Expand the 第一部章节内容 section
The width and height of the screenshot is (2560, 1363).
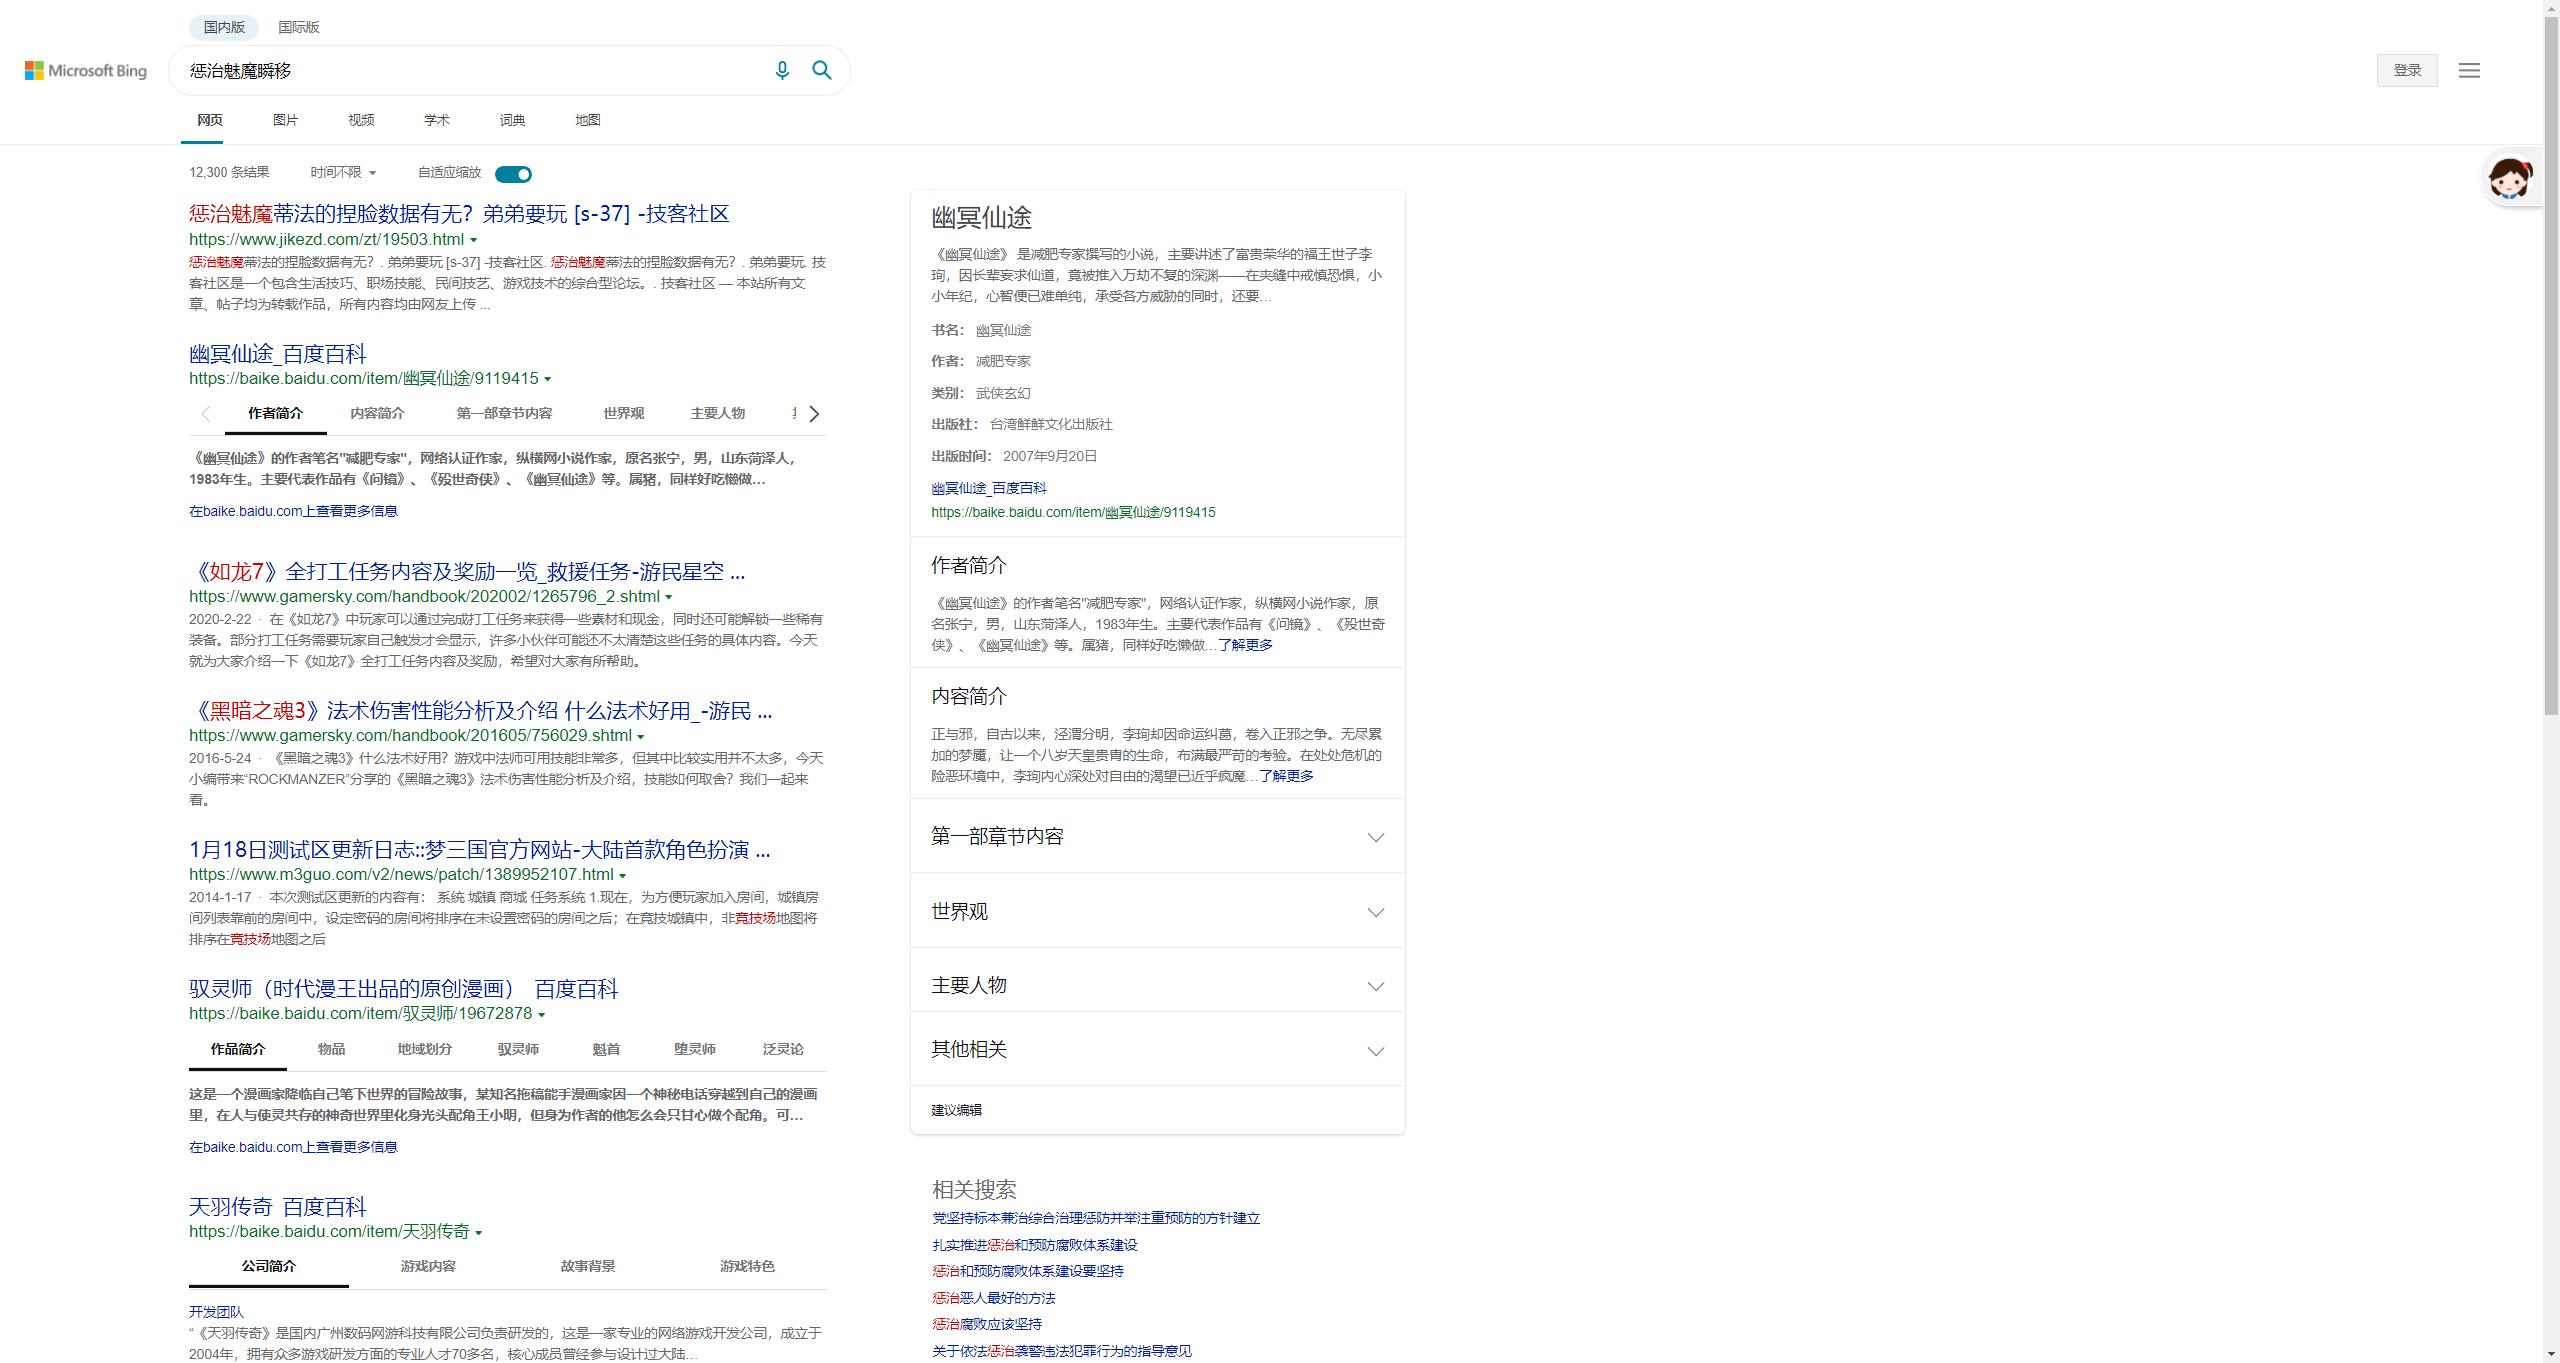point(1157,836)
